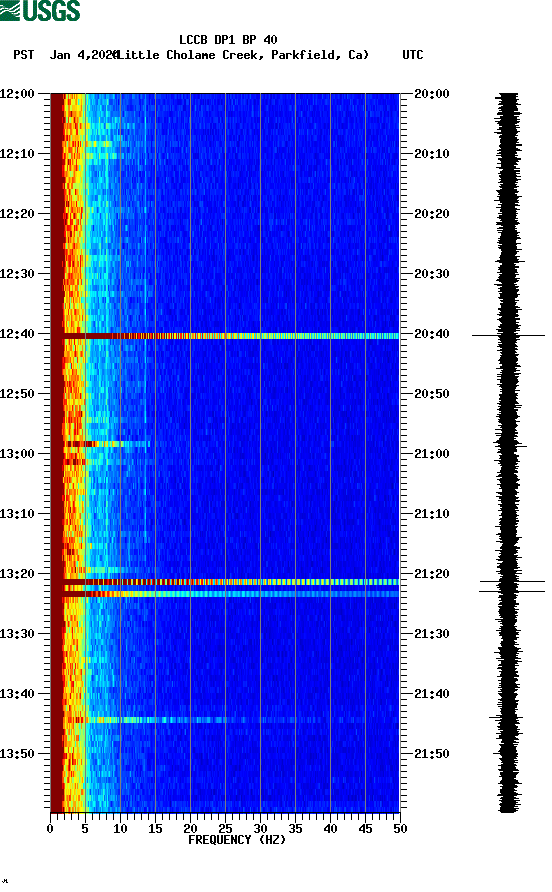Click the '12:20' PST time label

pos(18,214)
